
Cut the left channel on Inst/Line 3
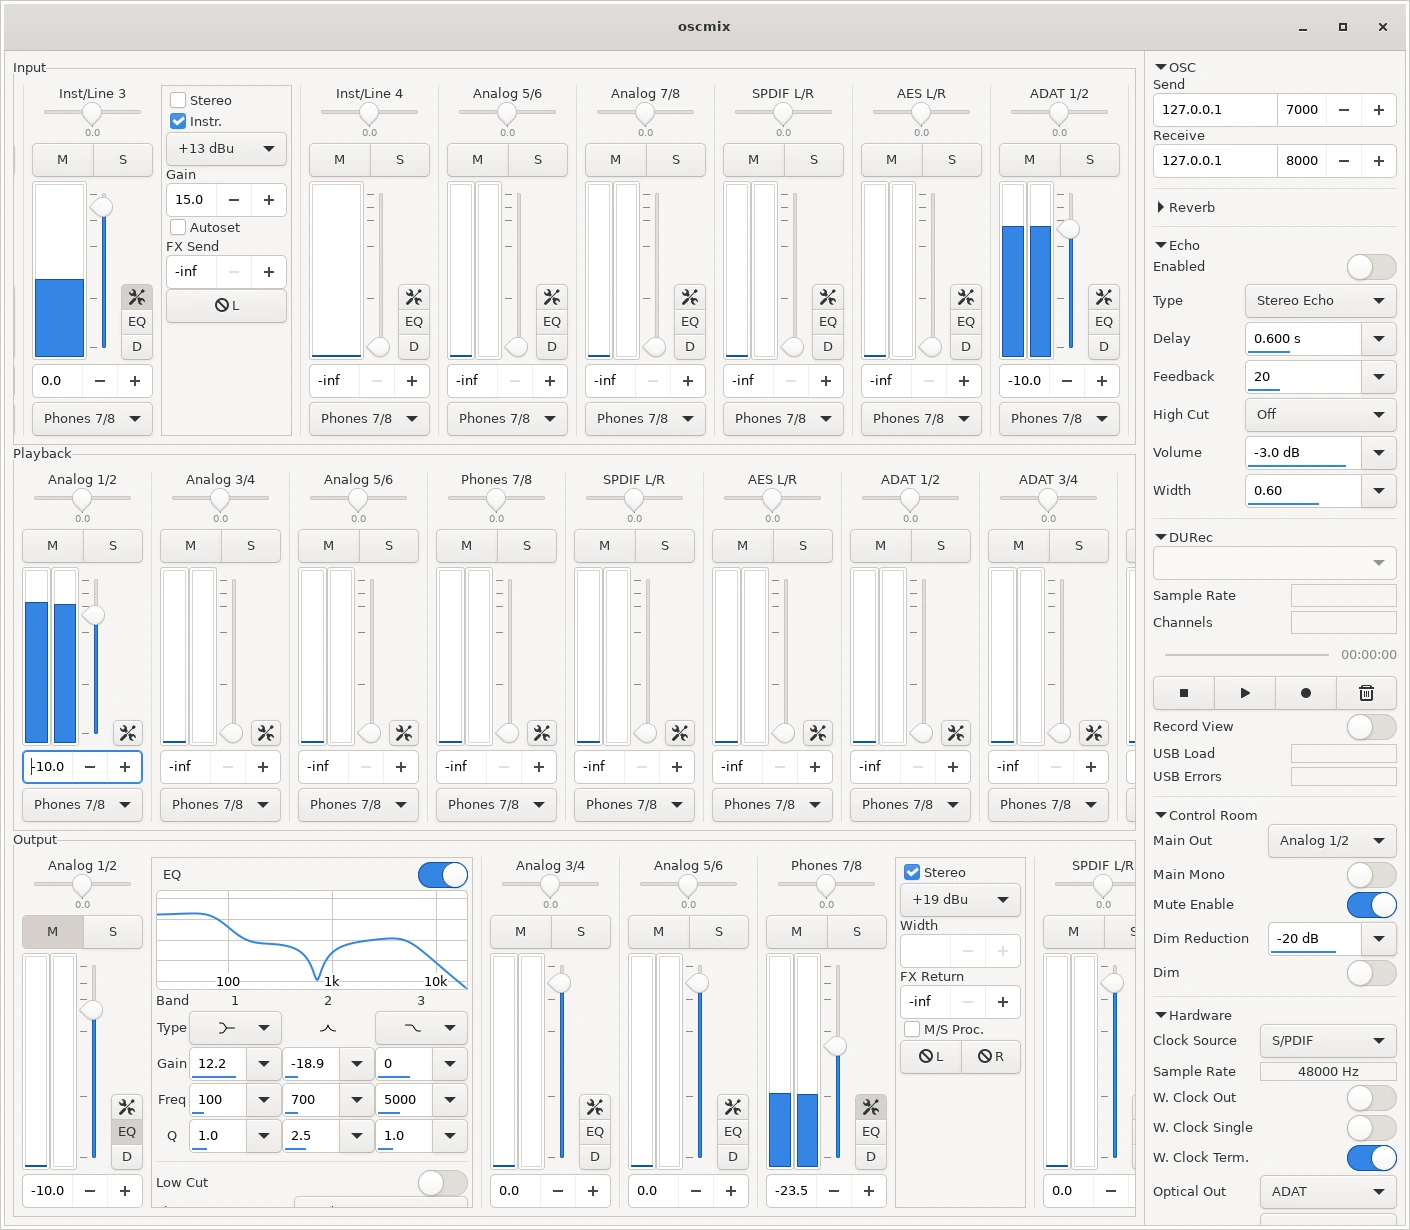pyautogui.click(x=226, y=306)
